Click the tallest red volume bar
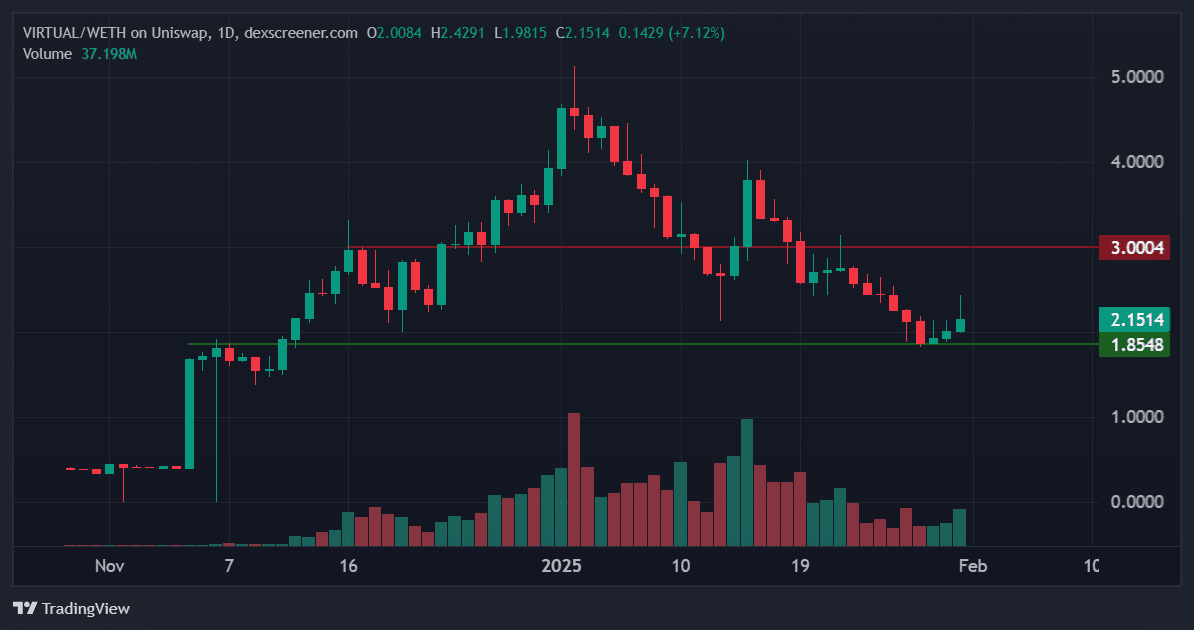 point(574,479)
